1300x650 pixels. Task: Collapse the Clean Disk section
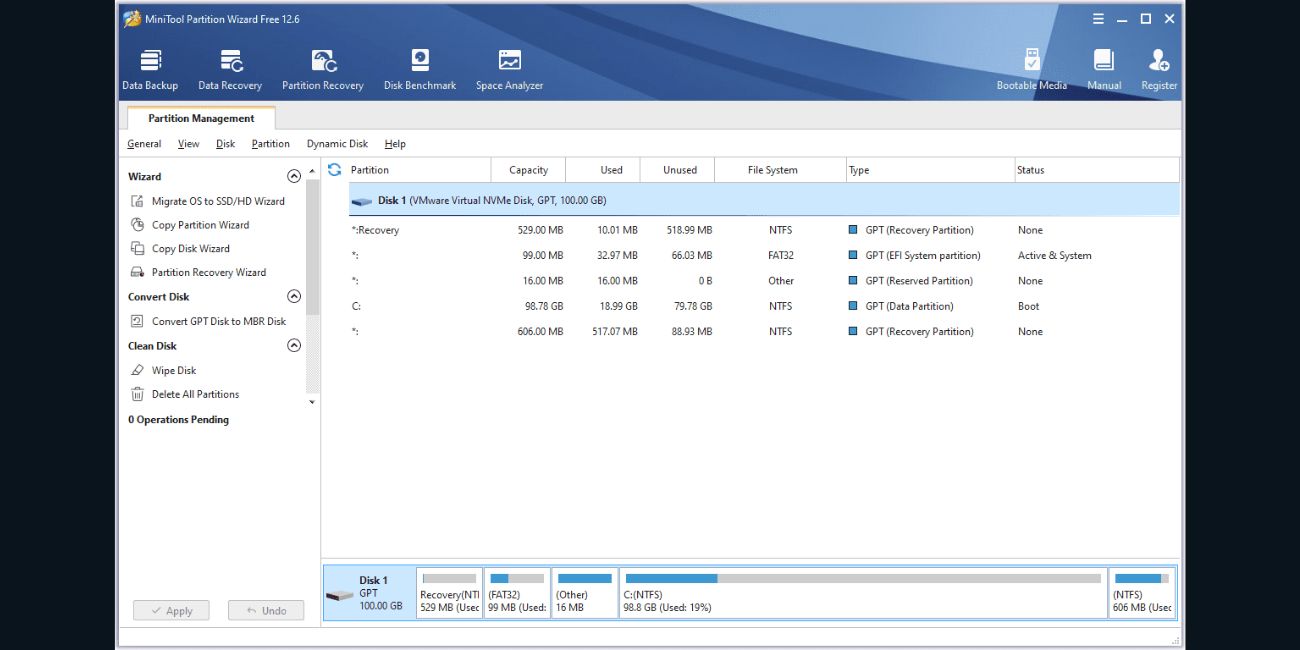coord(293,345)
